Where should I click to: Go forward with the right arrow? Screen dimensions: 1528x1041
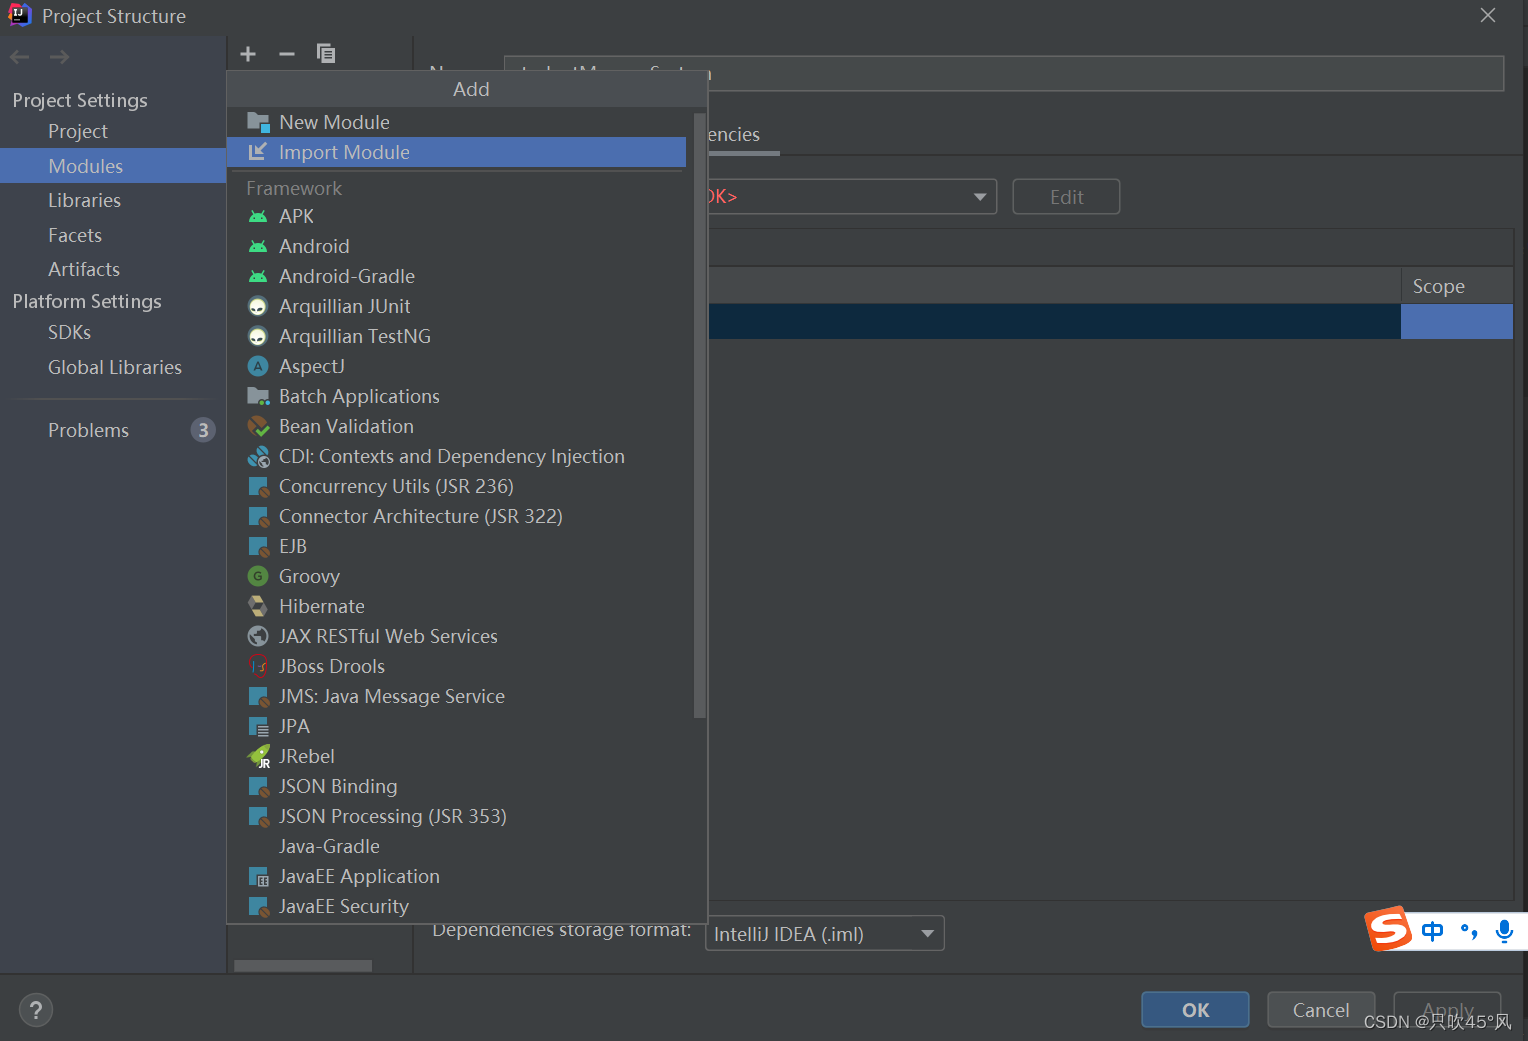60,57
